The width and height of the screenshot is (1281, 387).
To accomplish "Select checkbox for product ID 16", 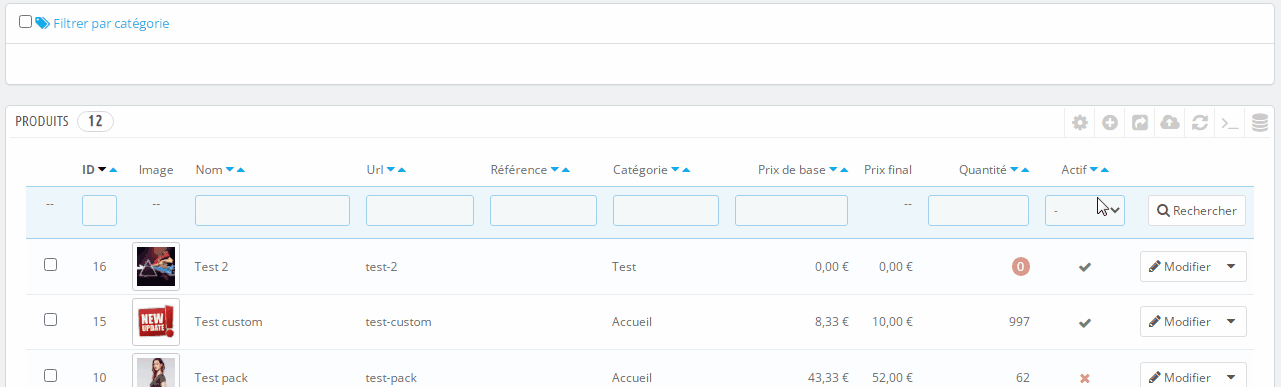I will [51, 265].
